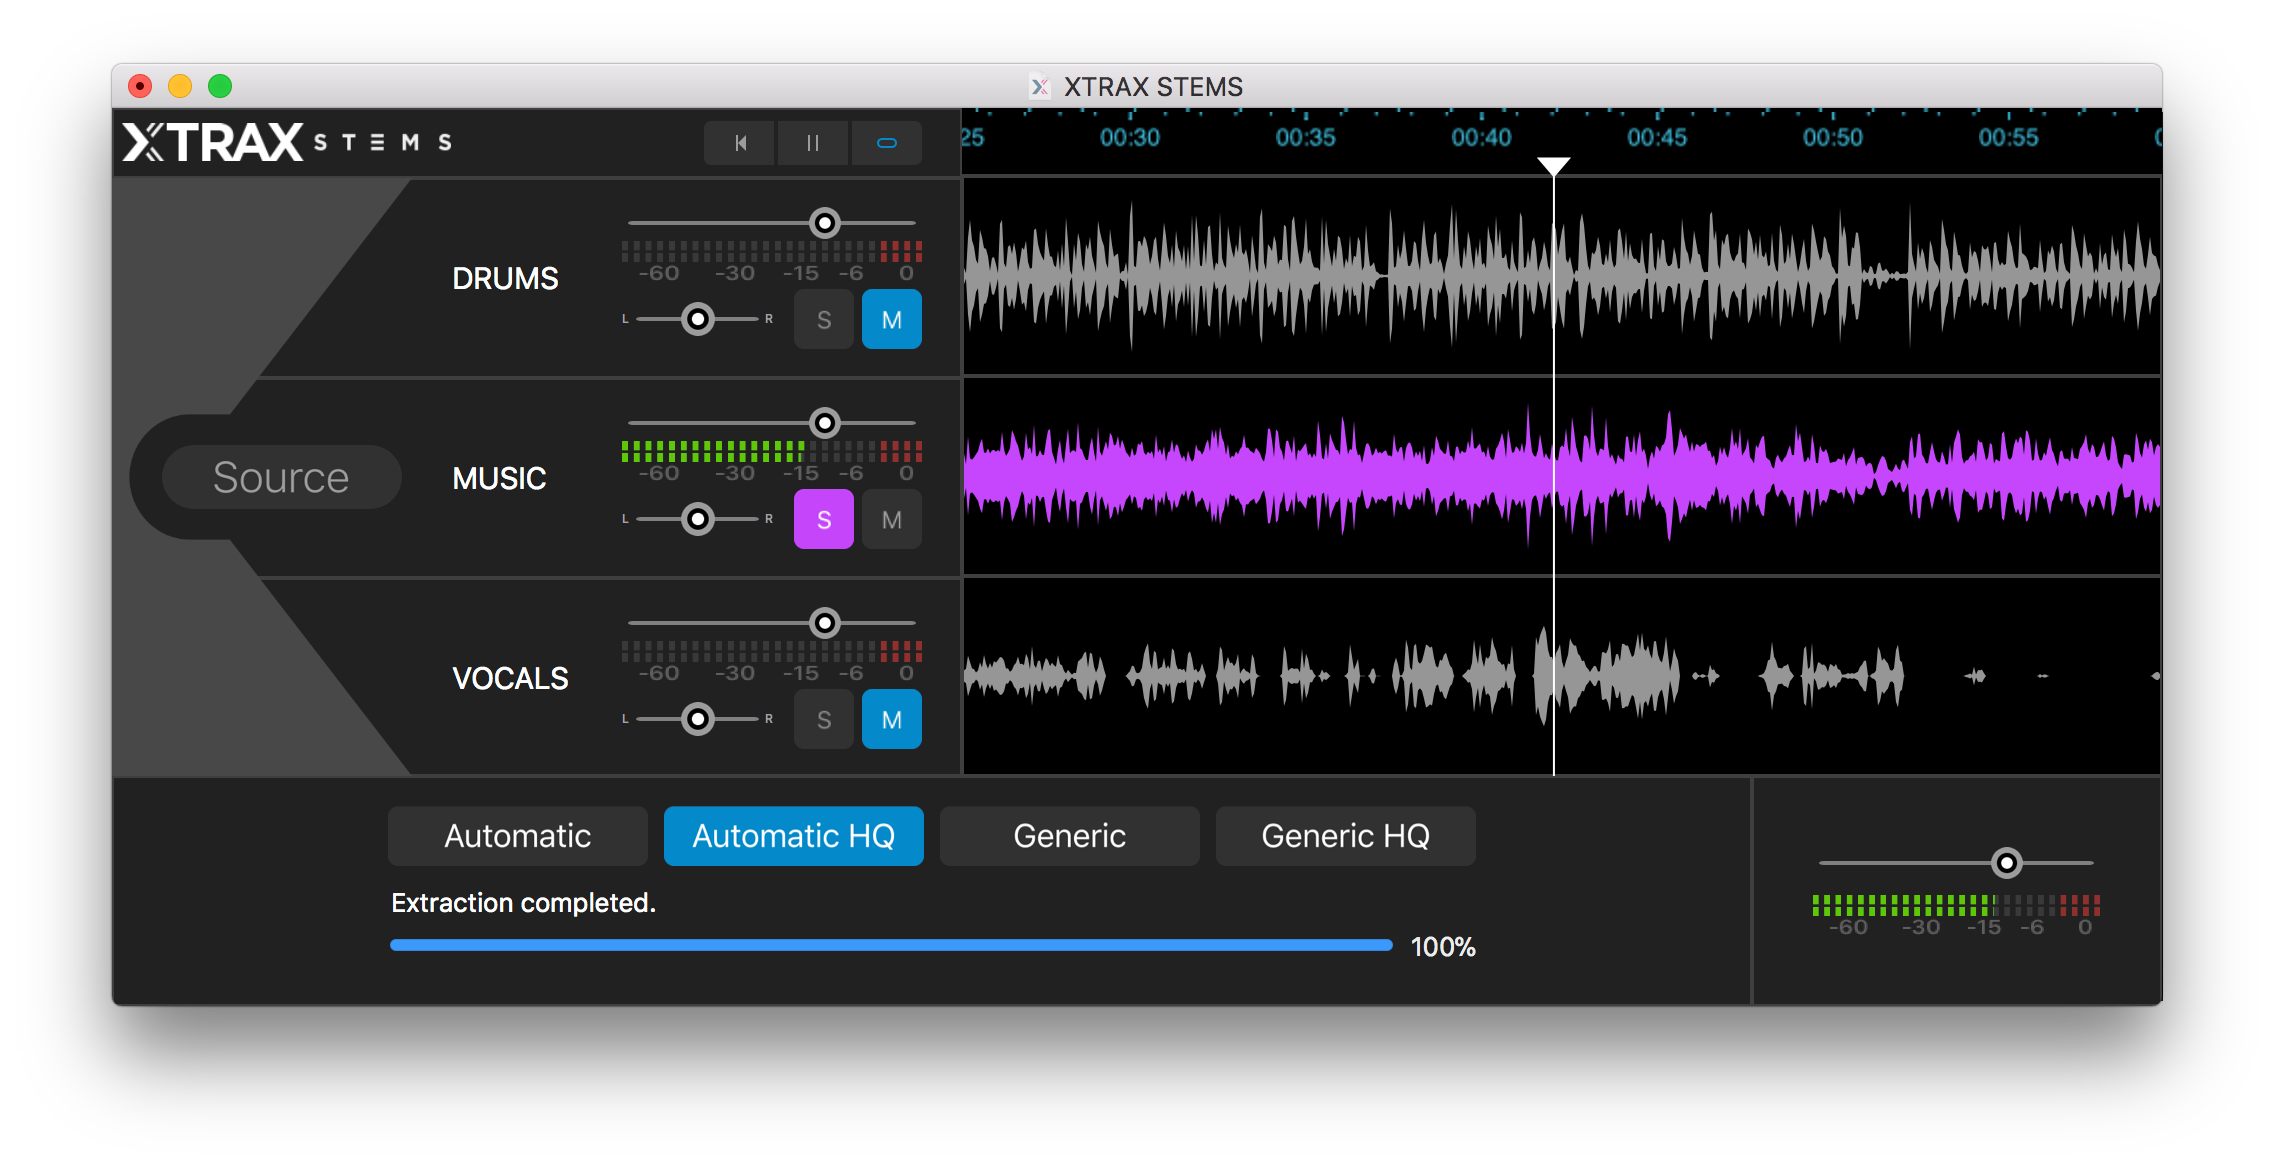Click the MUSIC pan slider knob
Screen dimensions: 2274x1166
click(x=698, y=519)
